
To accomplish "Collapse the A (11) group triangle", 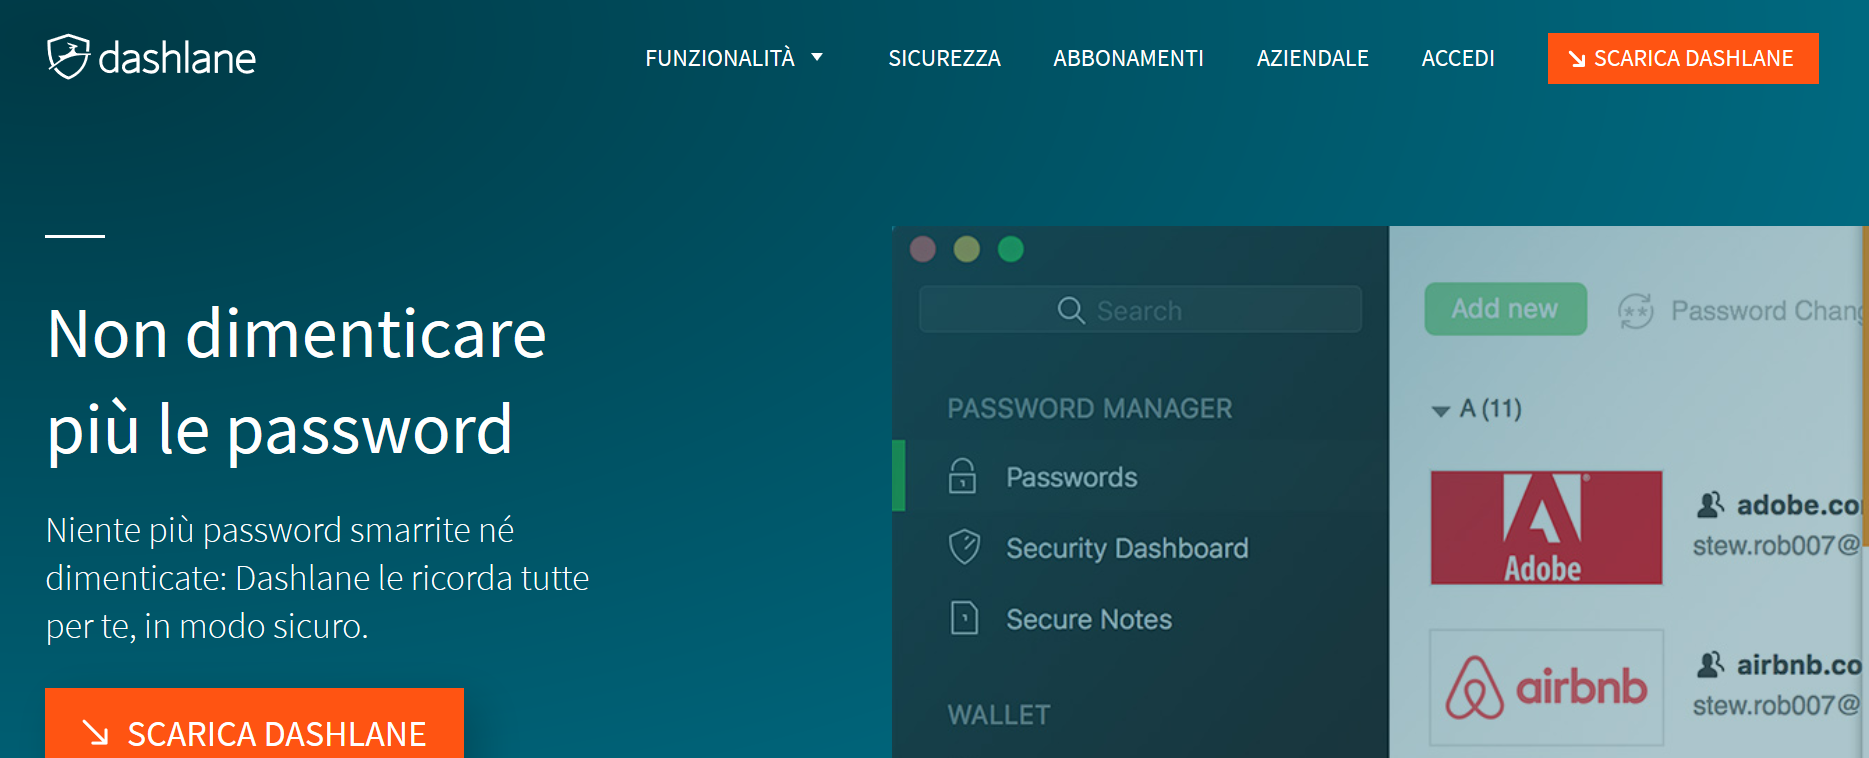I will (1441, 410).
